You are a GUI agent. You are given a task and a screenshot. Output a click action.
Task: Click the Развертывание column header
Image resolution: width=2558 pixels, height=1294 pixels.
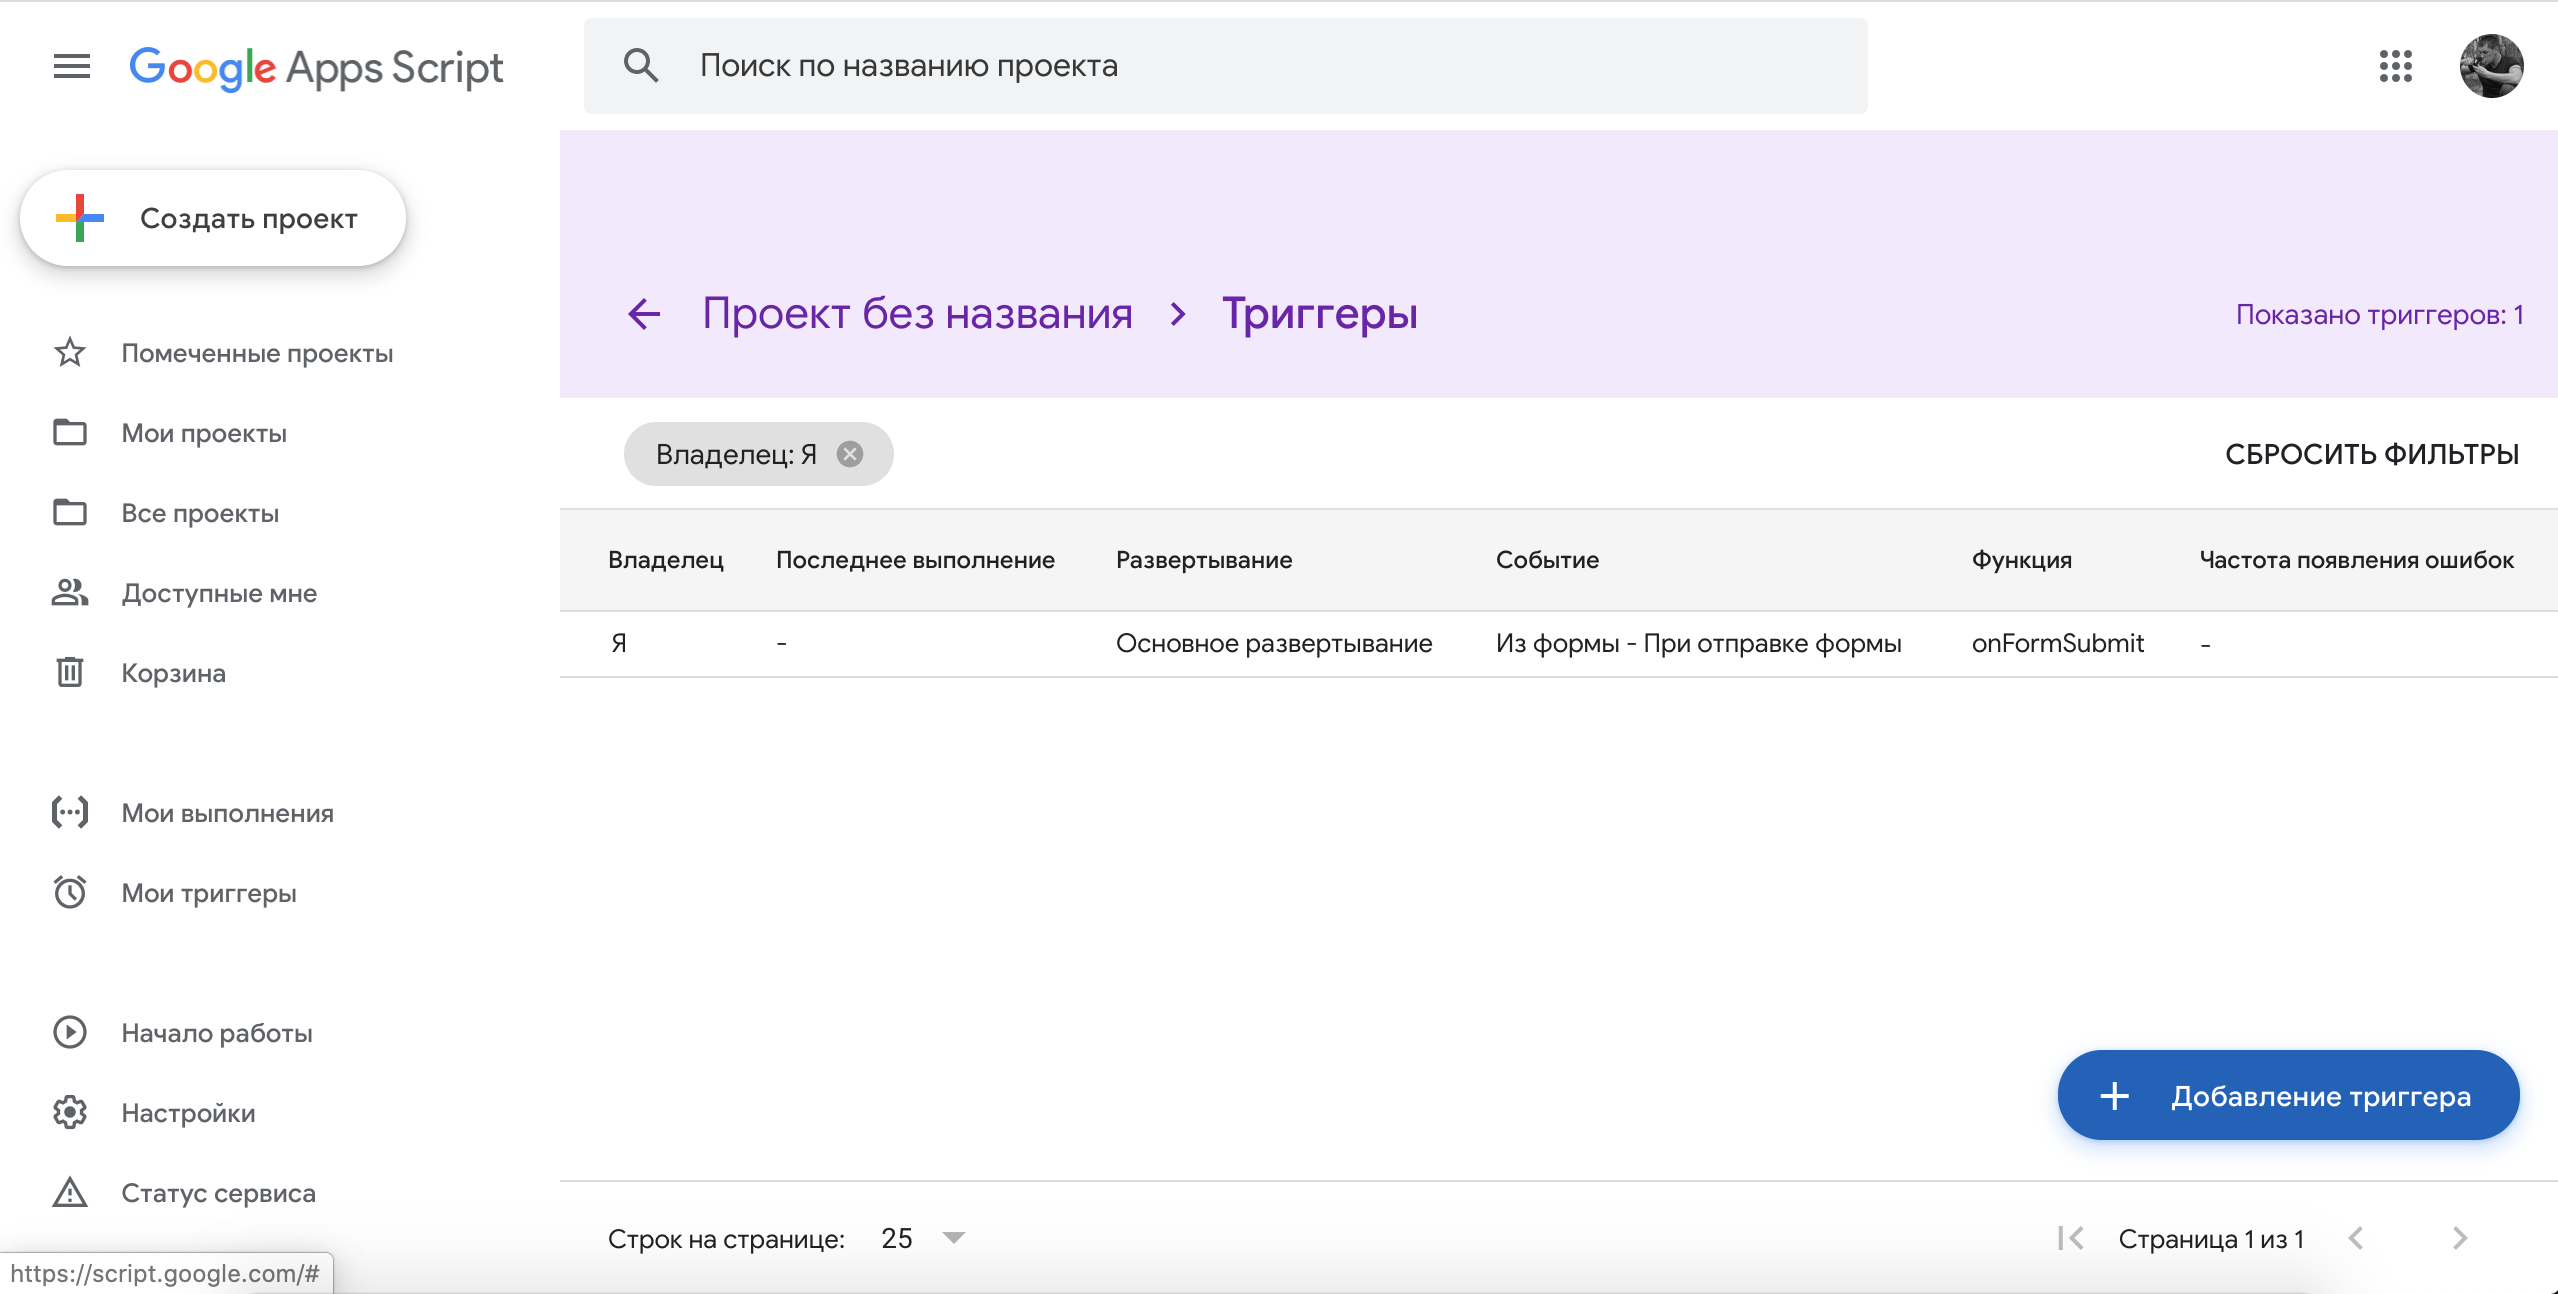1204,560
